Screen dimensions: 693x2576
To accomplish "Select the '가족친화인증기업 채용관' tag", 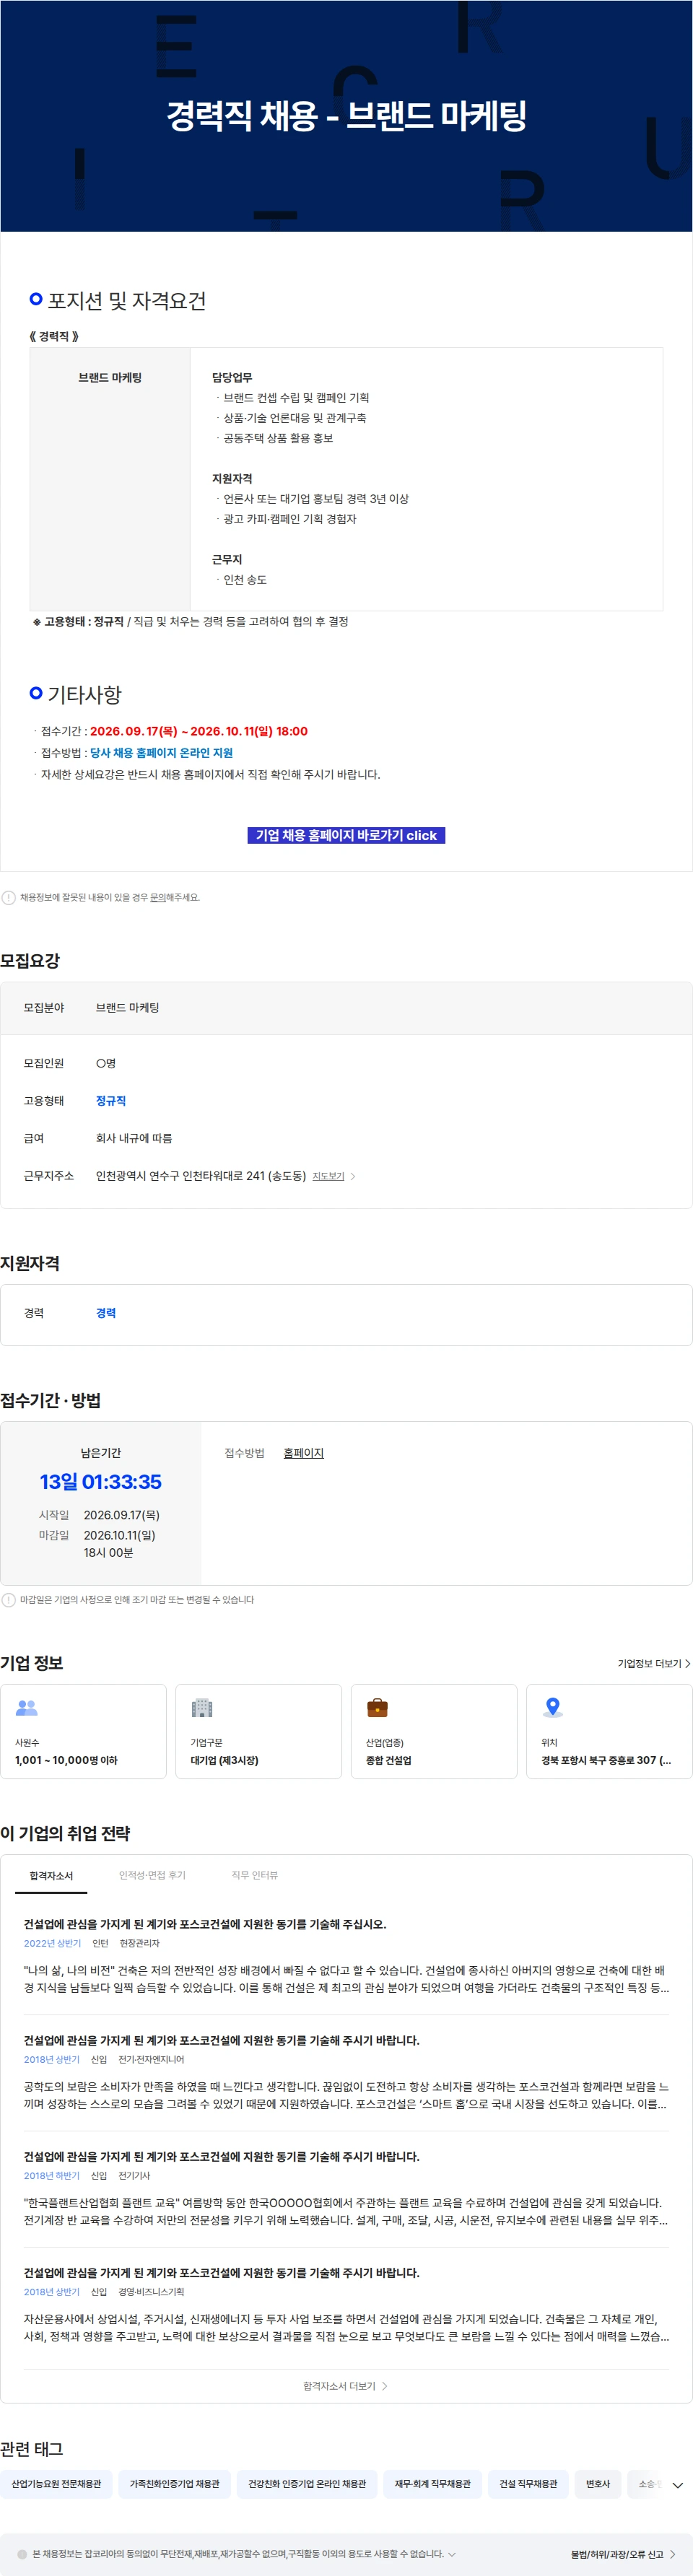I will (174, 2484).
